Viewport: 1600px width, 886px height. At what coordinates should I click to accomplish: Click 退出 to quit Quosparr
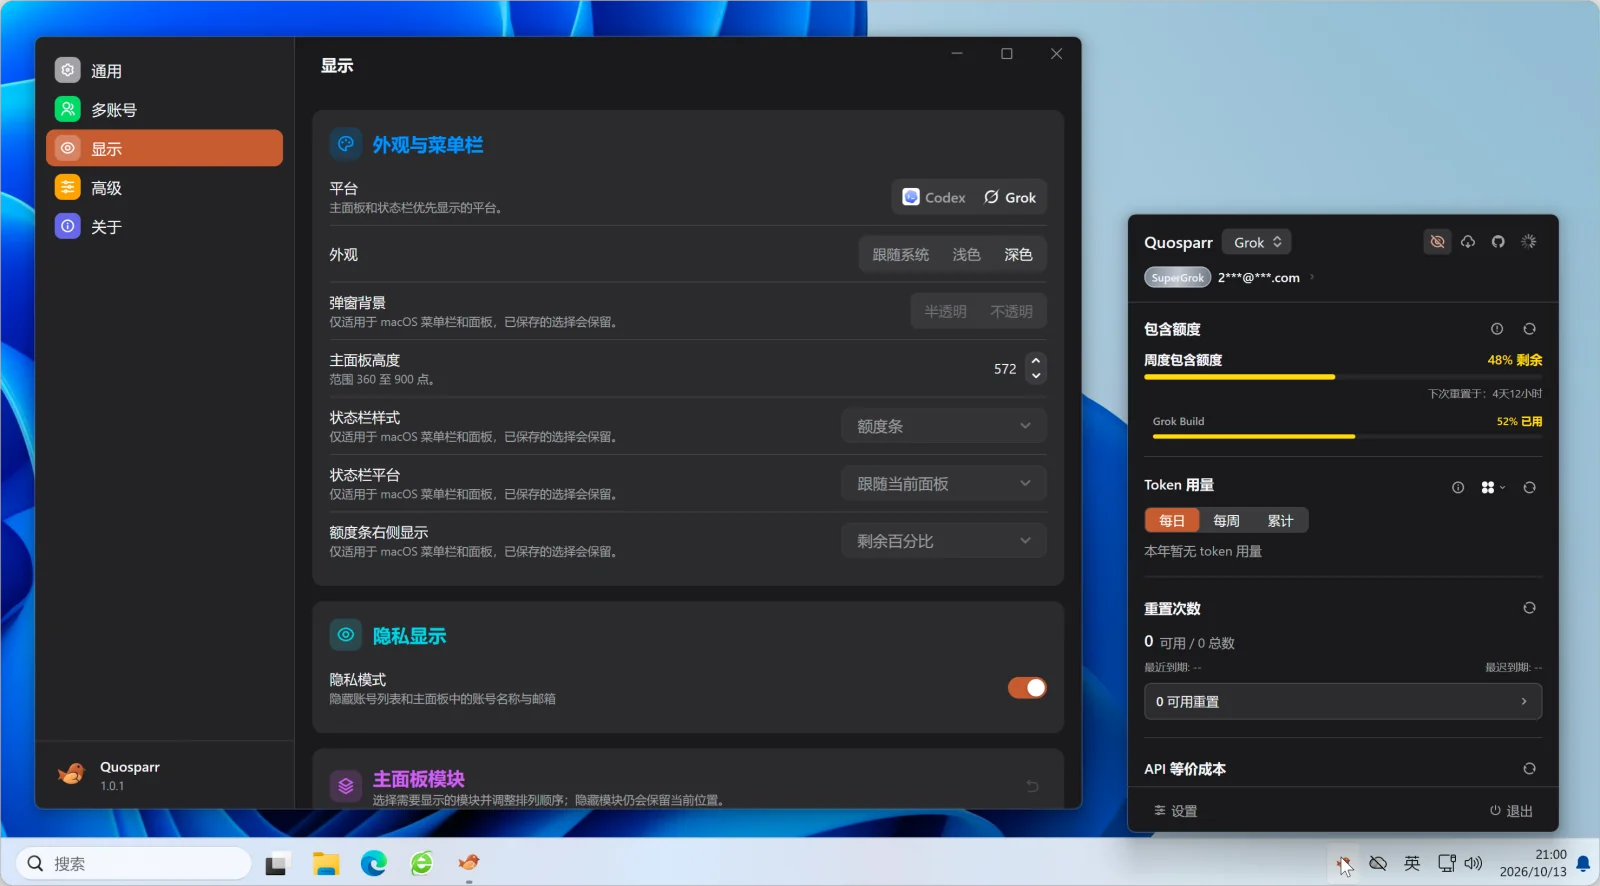1511,811
